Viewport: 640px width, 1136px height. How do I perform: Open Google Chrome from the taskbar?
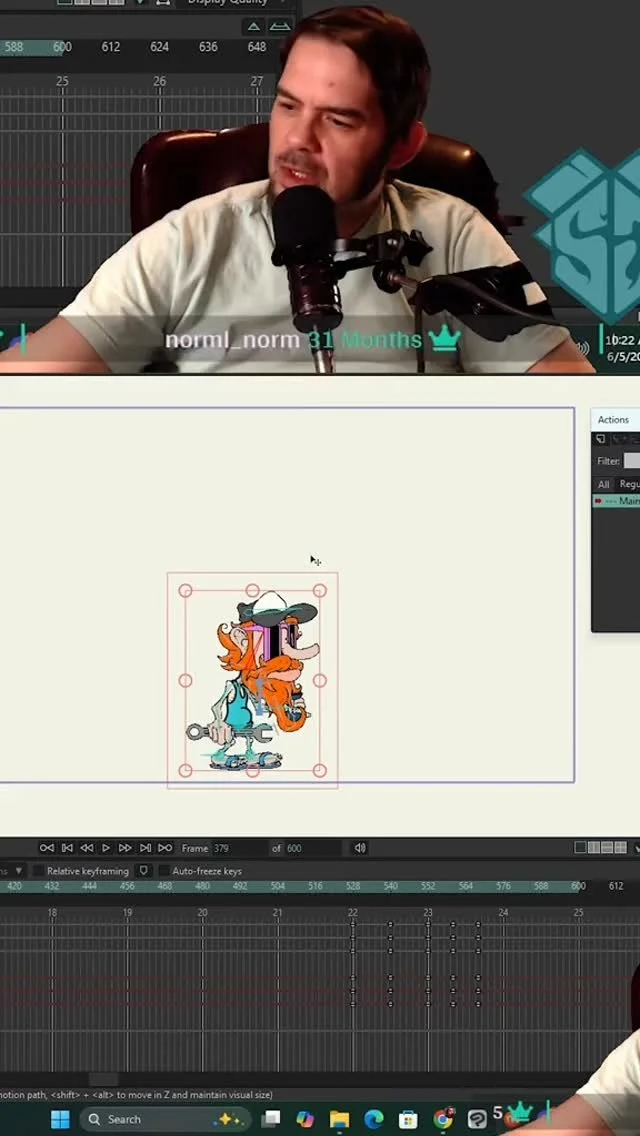(443, 1119)
